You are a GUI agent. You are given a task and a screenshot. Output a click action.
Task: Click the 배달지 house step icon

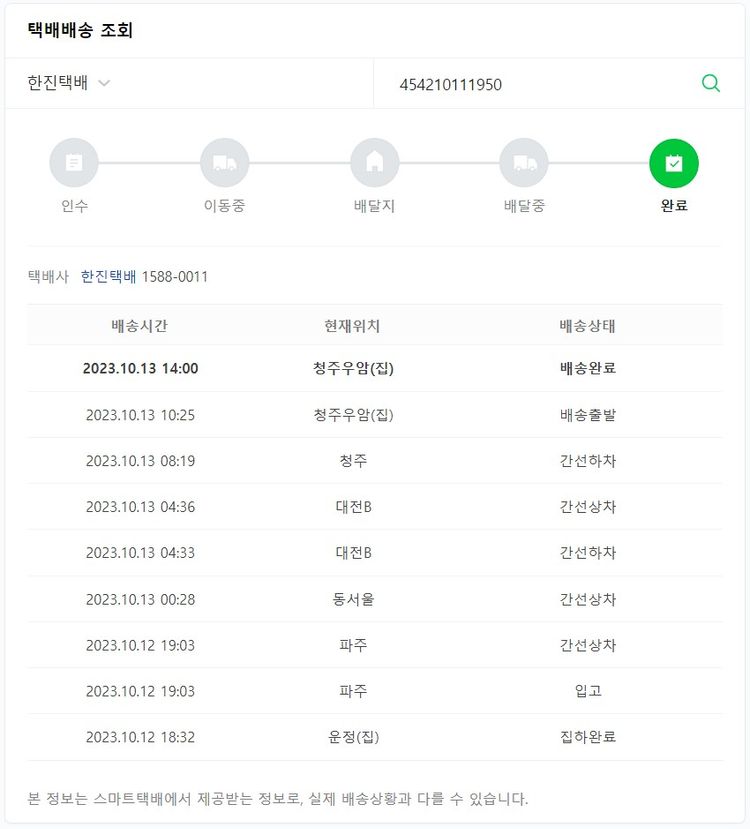pyautogui.click(x=374, y=163)
